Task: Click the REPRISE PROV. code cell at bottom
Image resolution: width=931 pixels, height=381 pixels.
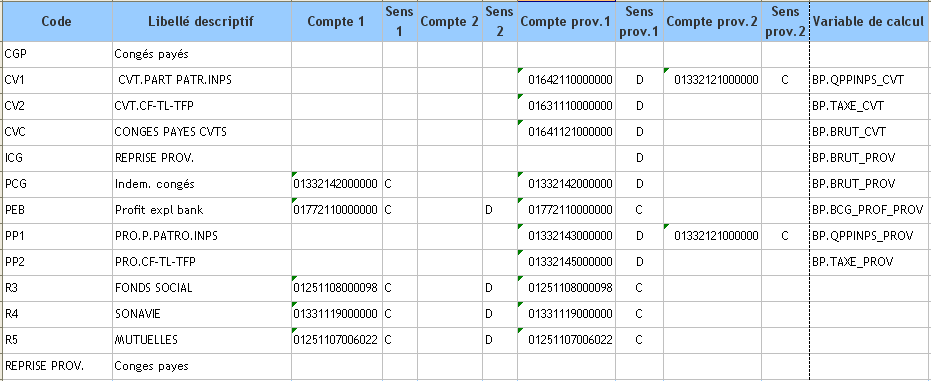Action: [x=56, y=366]
